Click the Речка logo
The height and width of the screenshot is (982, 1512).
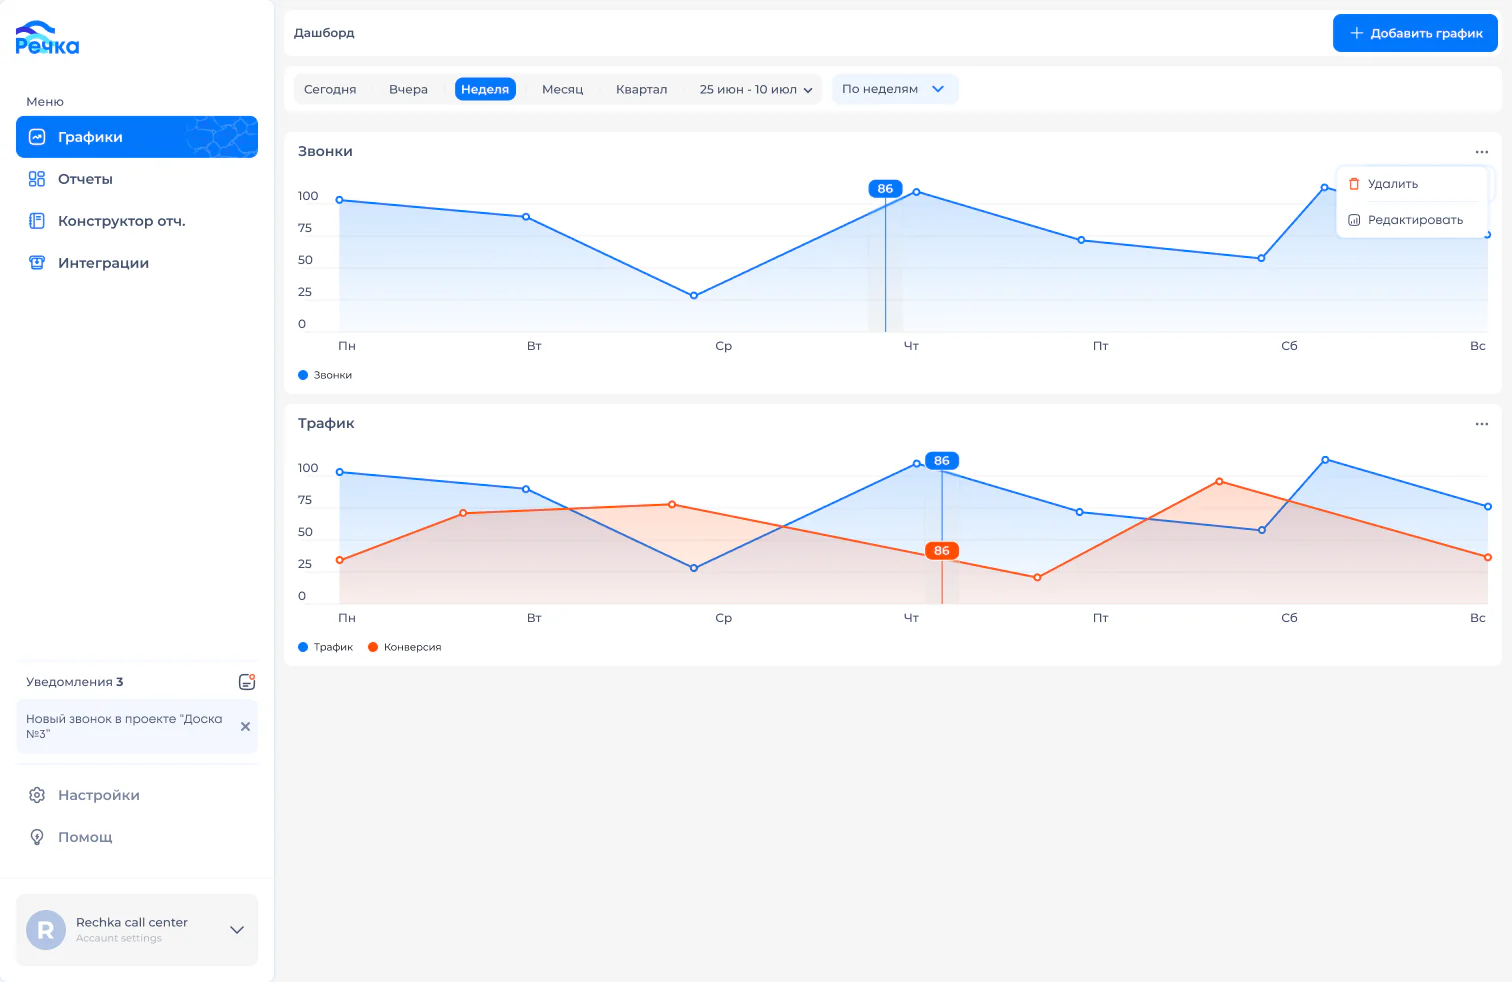tap(47, 38)
